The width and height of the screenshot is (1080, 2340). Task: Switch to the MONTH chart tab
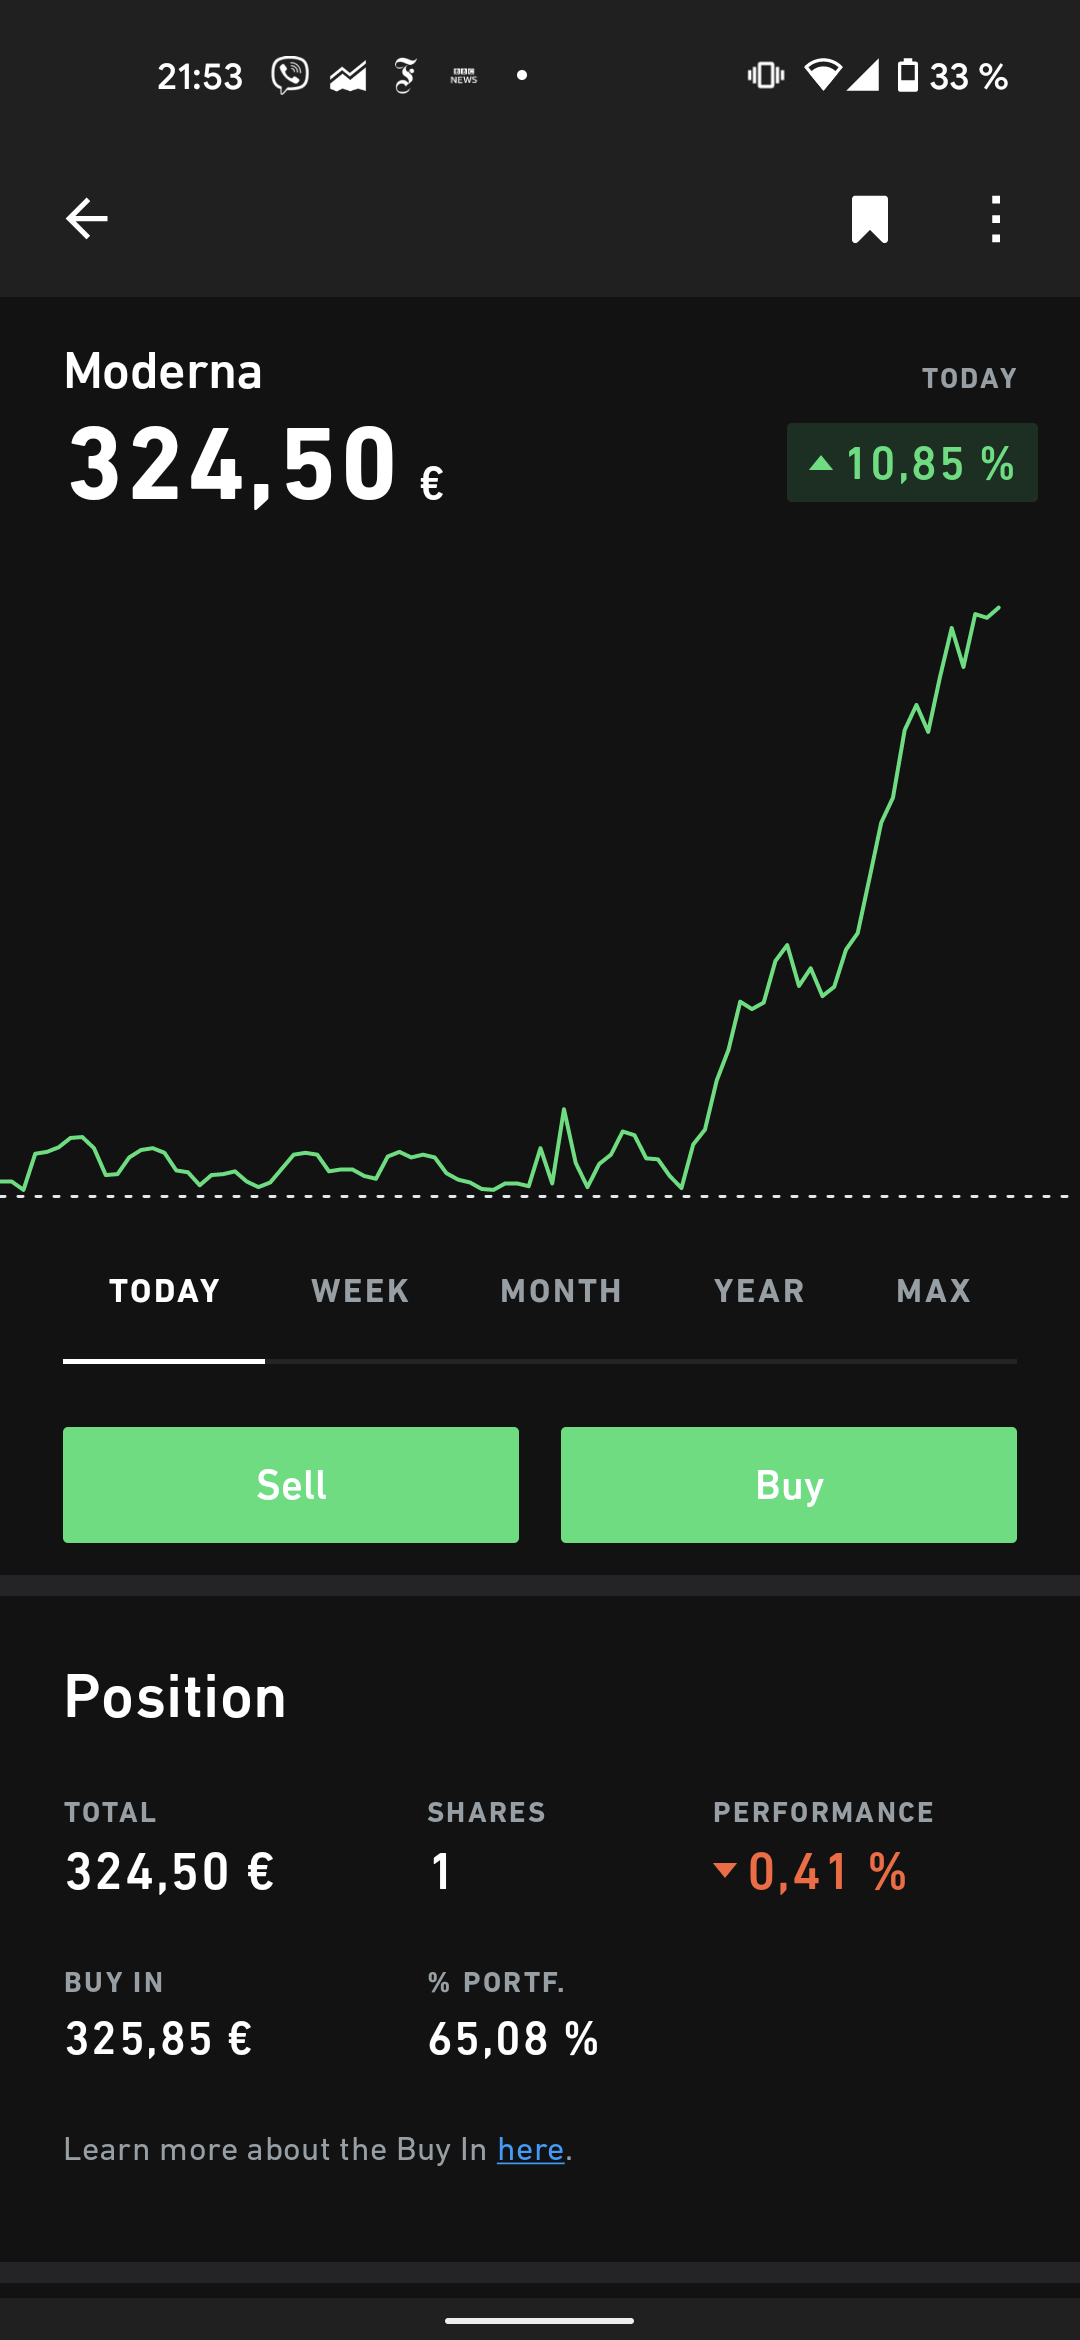pos(561,1291)
